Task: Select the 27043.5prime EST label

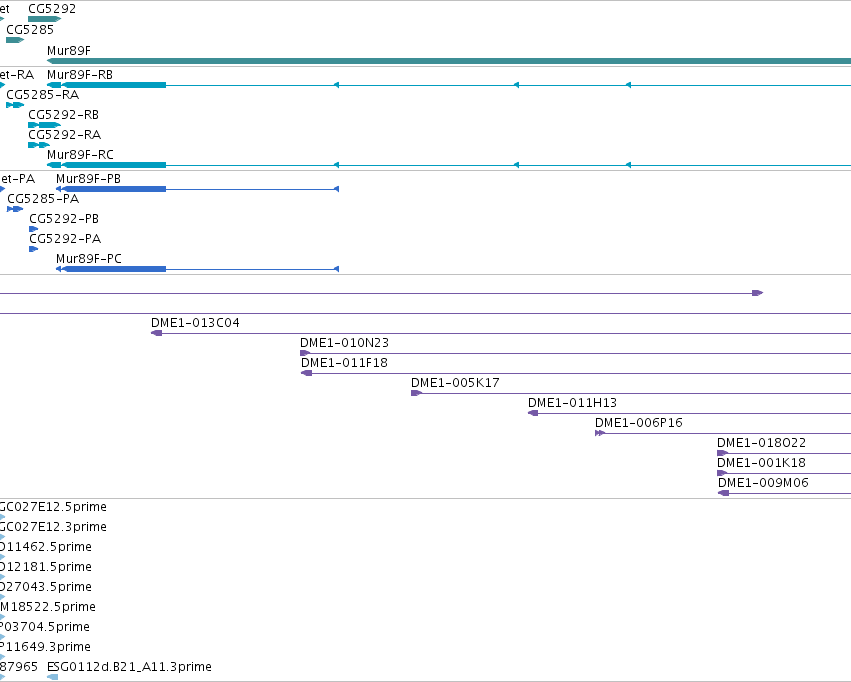Action: [x=48, y=587]
